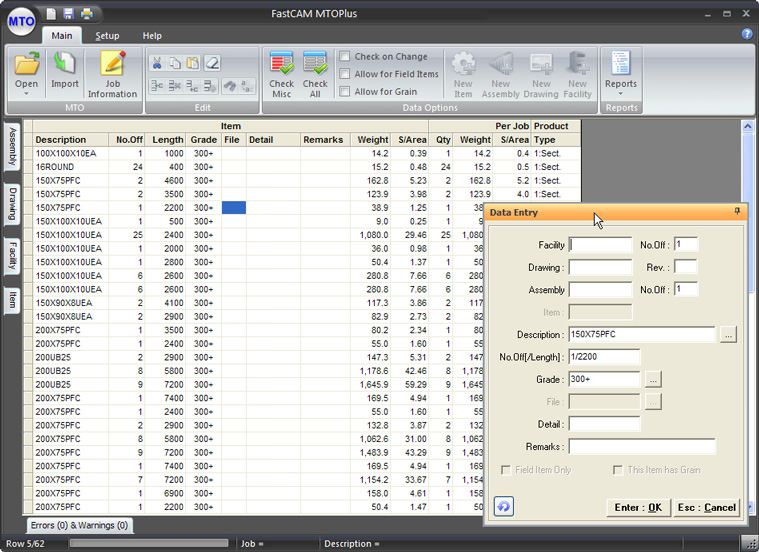This screenshot has width=759, height=552.
Task: Click the Remarks input field
Action: coord(642,446)
